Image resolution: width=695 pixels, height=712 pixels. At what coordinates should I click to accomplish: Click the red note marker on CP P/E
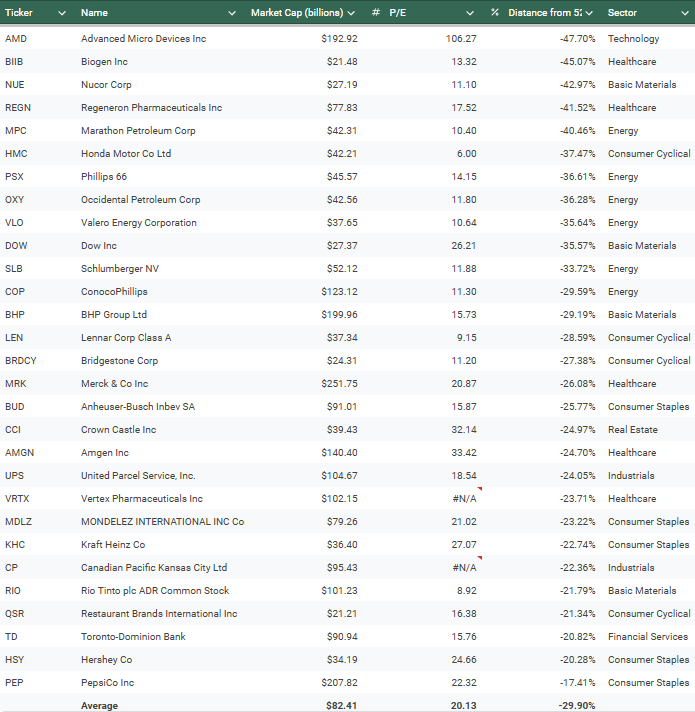click(x=479, y=558)
